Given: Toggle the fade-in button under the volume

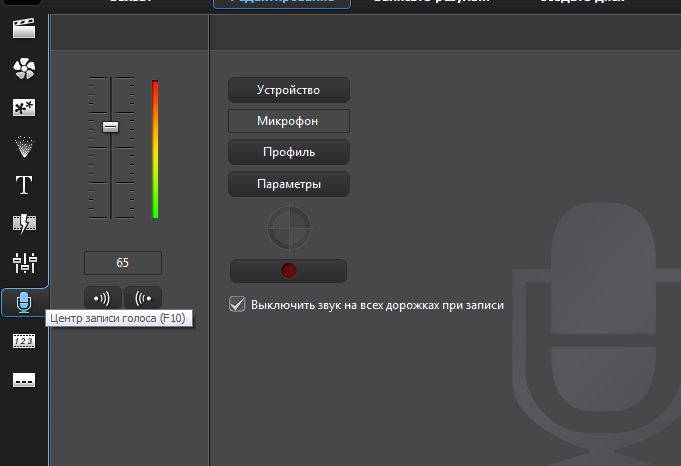Looking at the screenshot, I should coord(103,298).
